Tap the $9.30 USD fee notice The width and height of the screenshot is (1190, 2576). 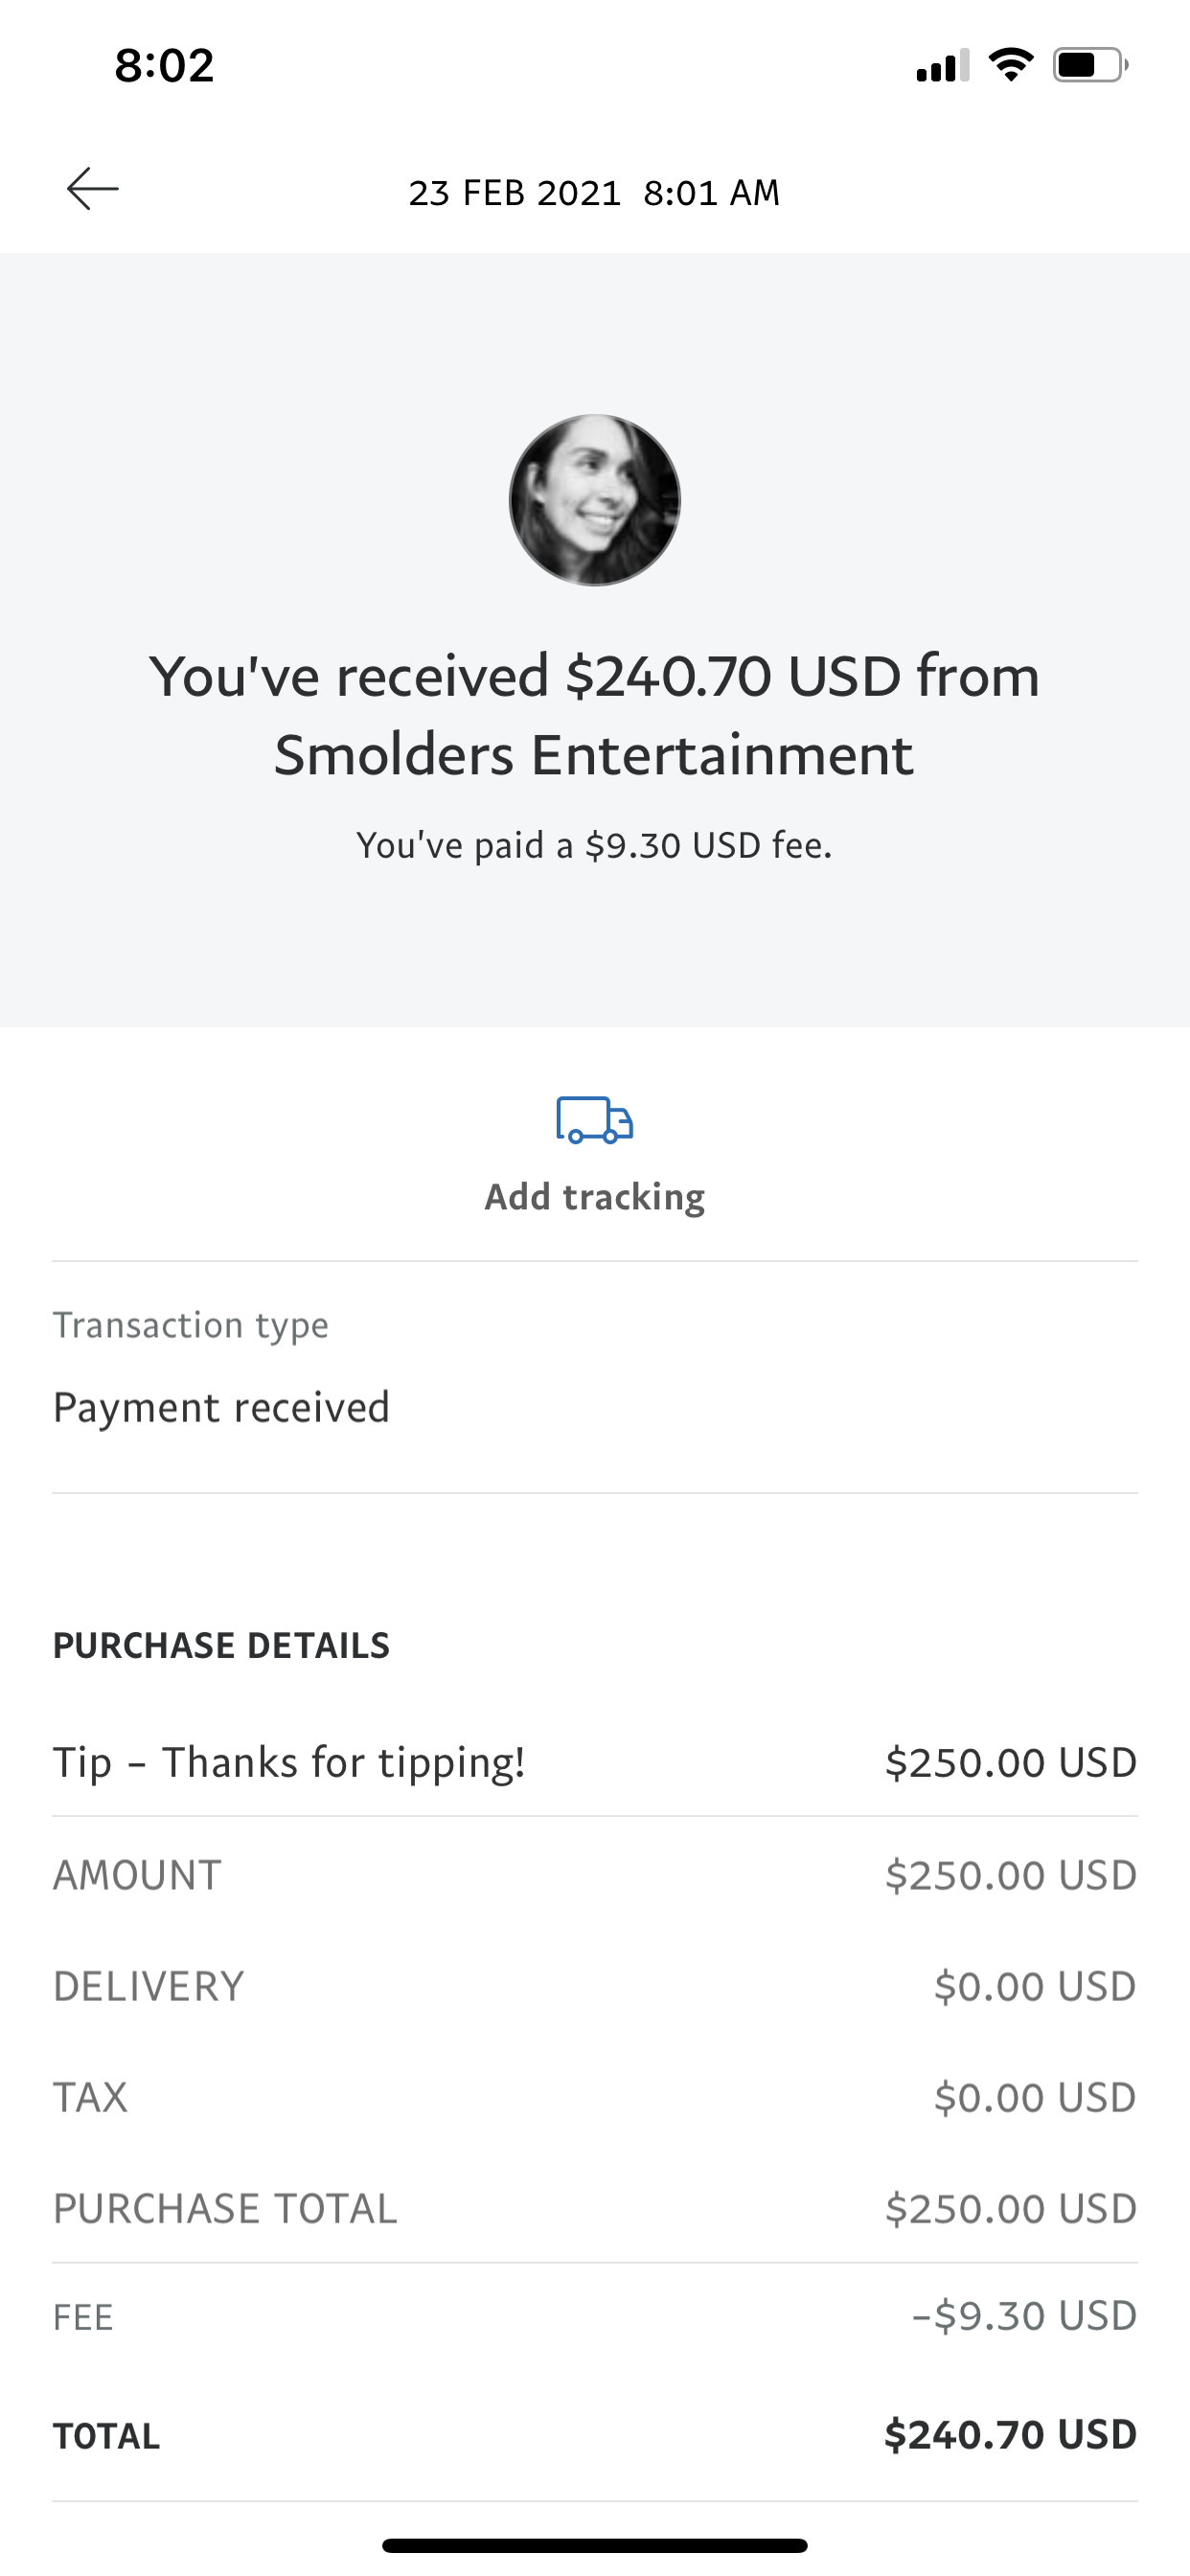coord(595,846)
